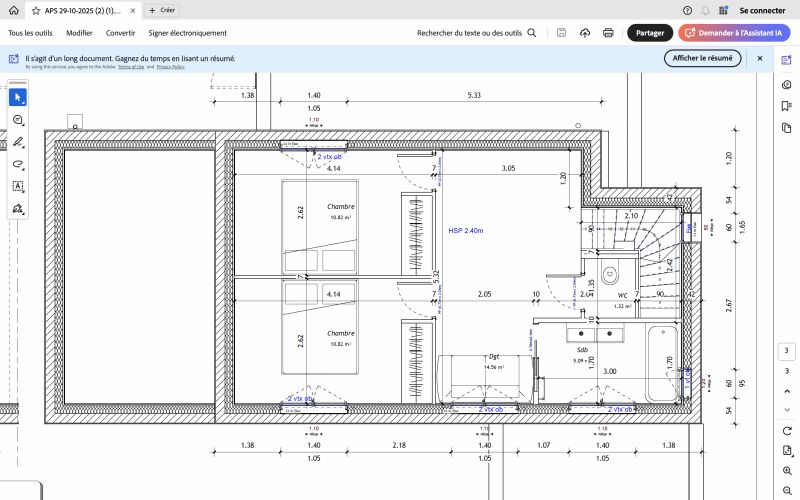The height and width of the screenshot is (500, 800).
Task: Zoom in with the magnifier plus icon
Action: pyautogui.click(x=787, y=471)
